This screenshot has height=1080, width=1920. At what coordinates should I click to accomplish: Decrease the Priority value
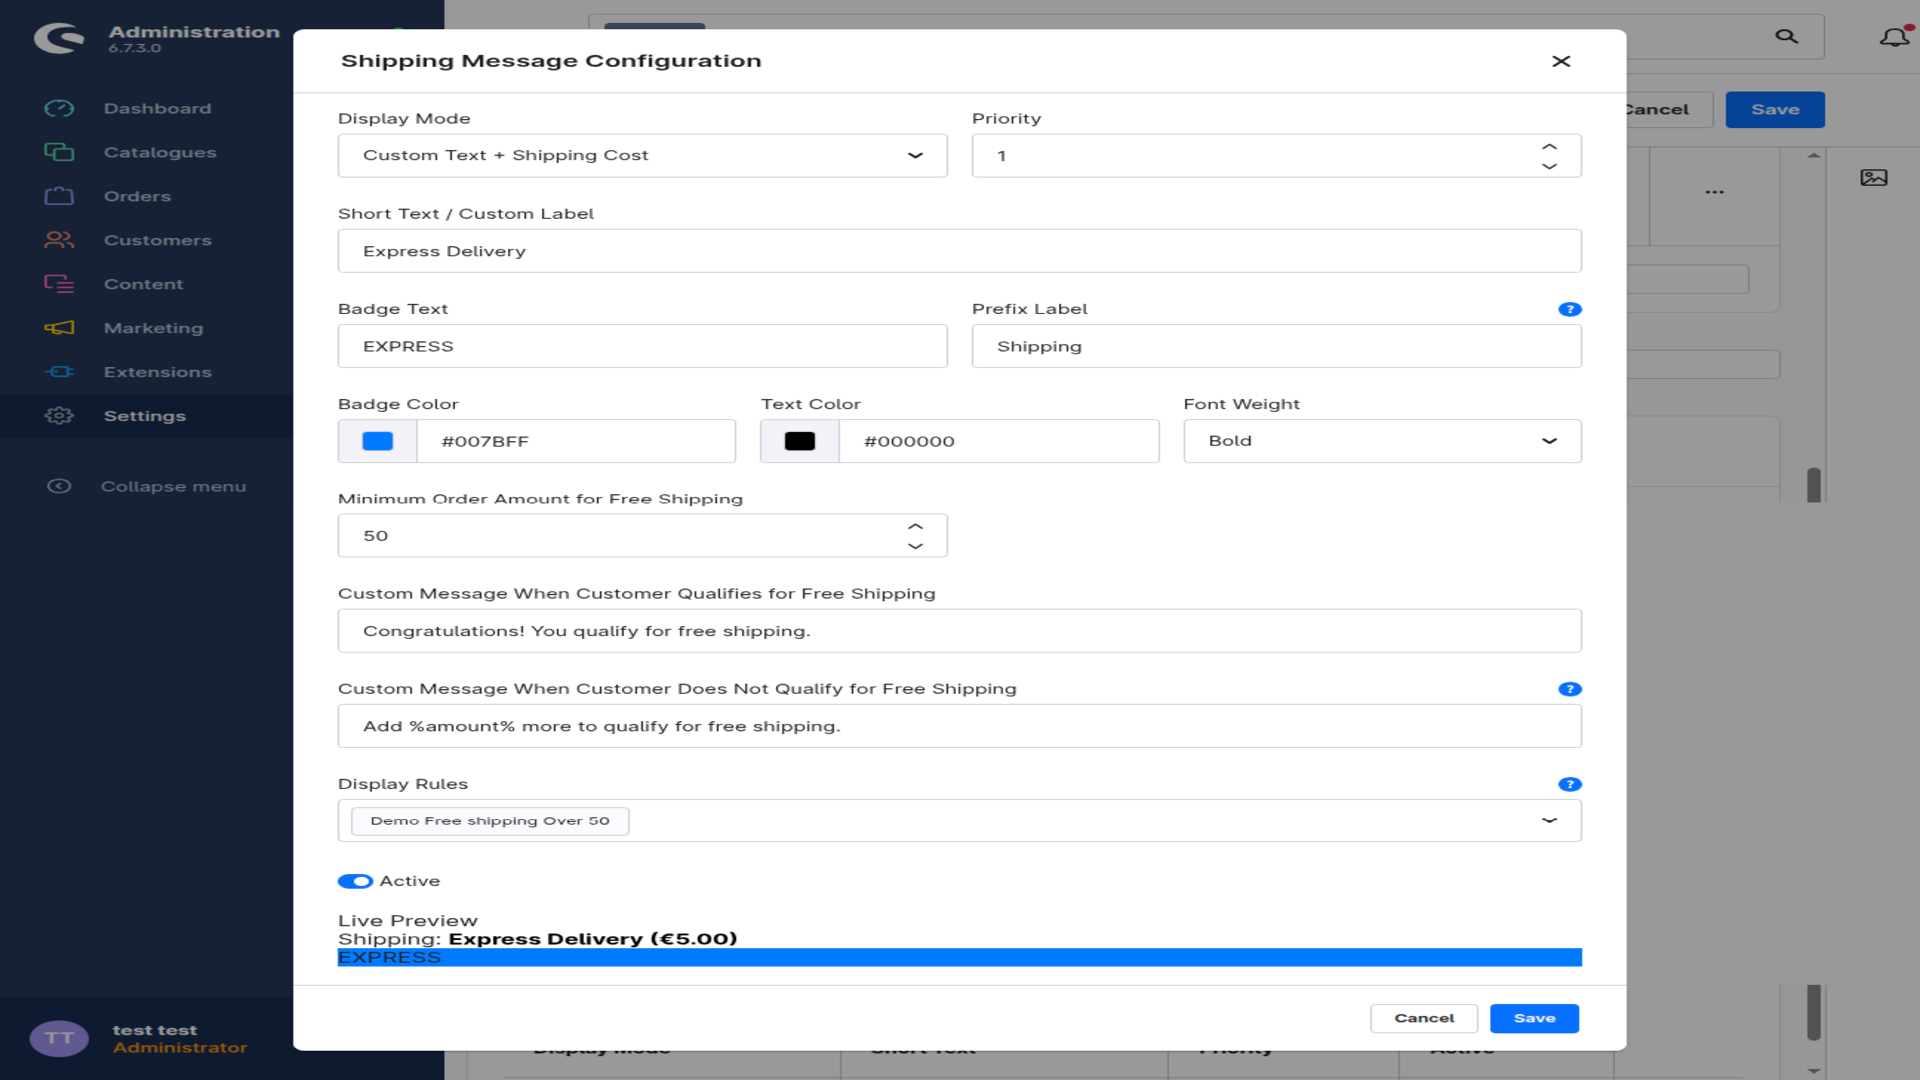click(1549, 166)
